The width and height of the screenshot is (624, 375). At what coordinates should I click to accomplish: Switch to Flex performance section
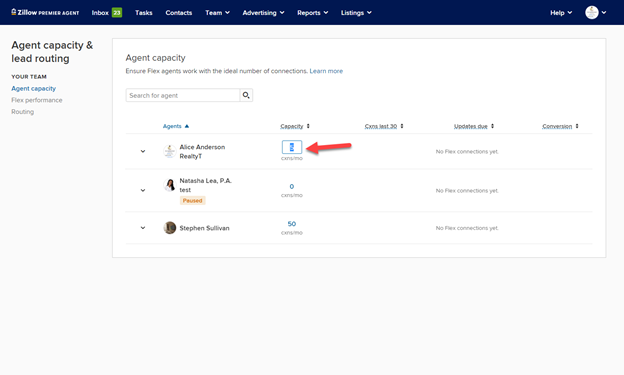[37, 100]
